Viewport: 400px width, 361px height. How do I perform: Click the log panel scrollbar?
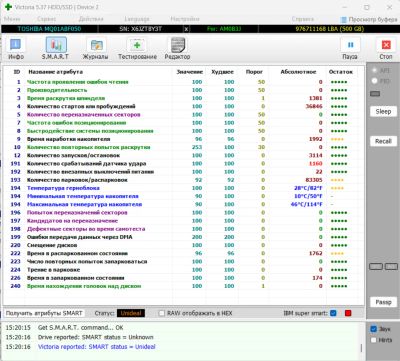pyautogui.click(x=362, y=347)
